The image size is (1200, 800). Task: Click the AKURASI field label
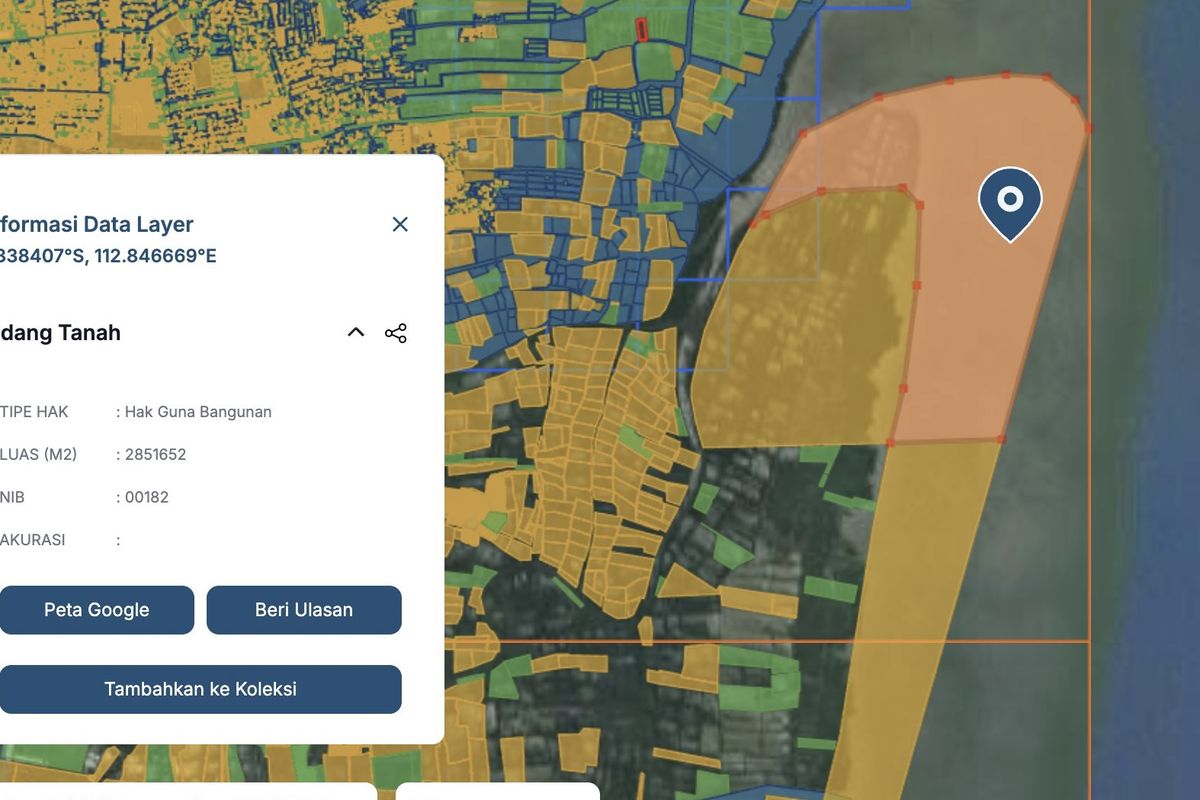pos(33,540)
